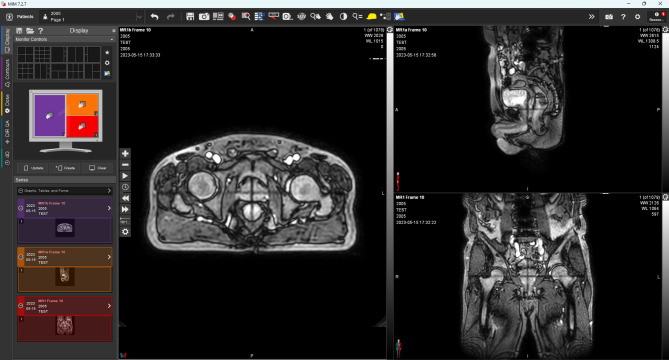This screenshot has height=360, width=669.
Task: Select the ruler measurement tool icon
Action: [x=273, y=17]
